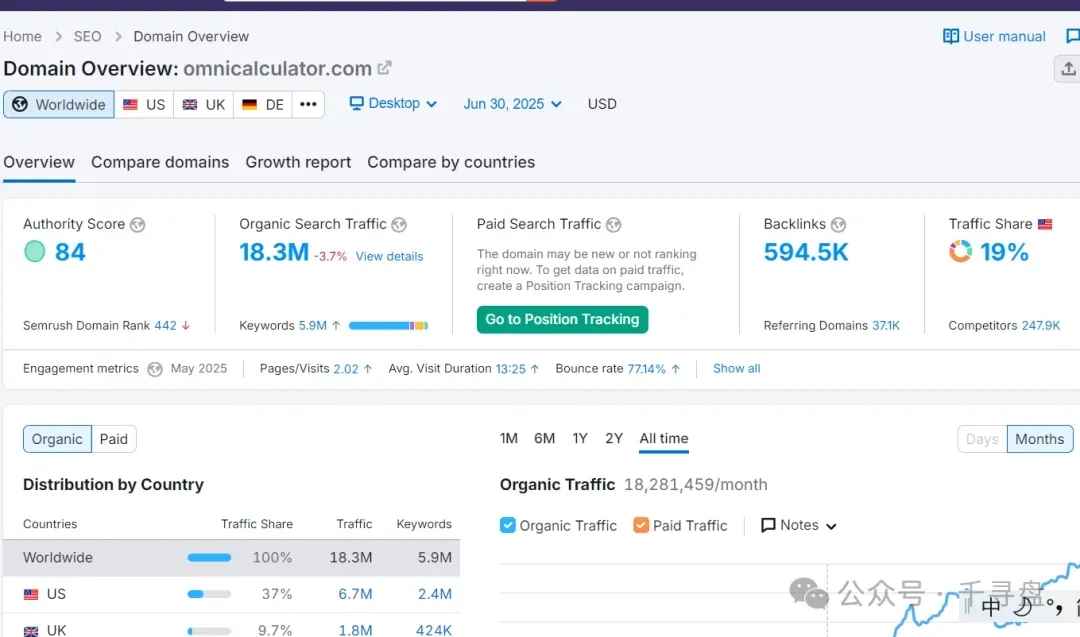Select the 1M time range
The height and width of the screenshot is (637, 1080).
[509, 439]
